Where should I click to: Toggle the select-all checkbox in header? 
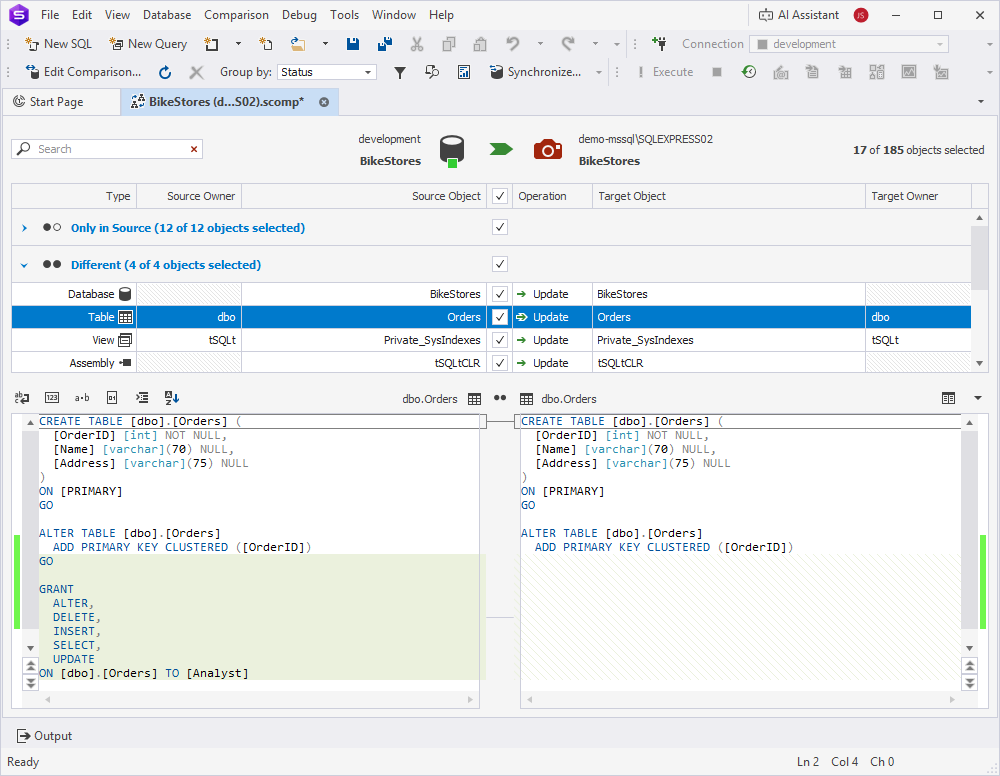coord(500,196)
